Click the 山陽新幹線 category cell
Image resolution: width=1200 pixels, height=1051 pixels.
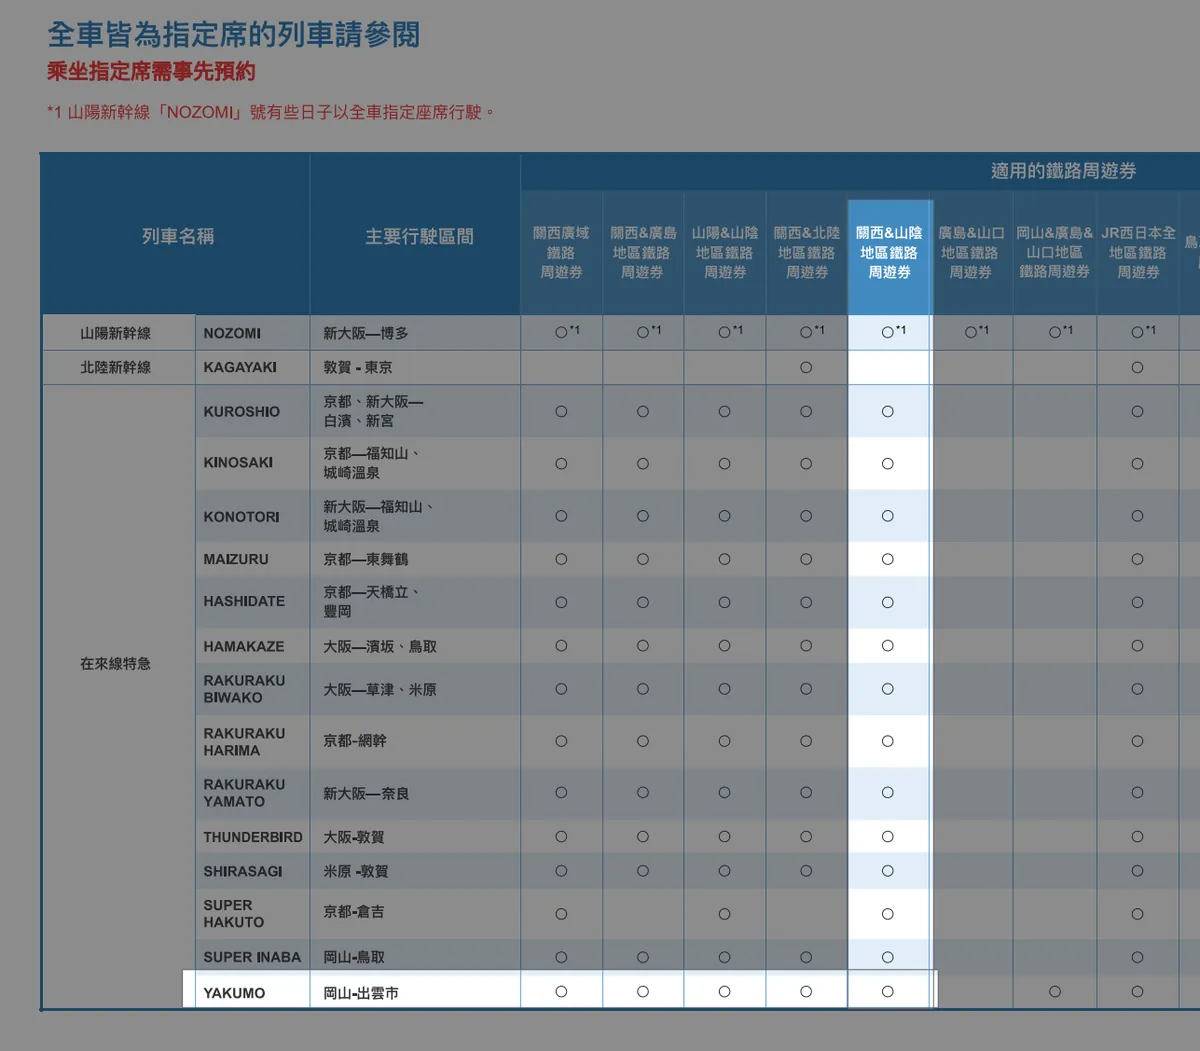[x=116, y=334]
